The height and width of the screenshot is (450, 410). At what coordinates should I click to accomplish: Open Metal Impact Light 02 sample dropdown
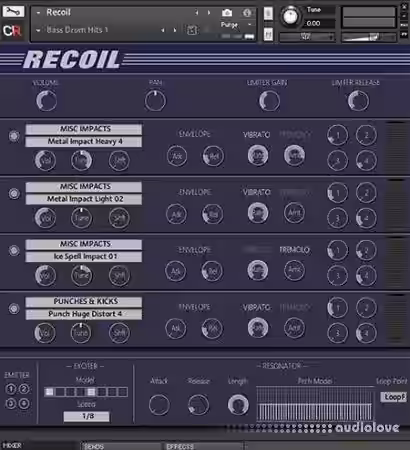(84, 199)
